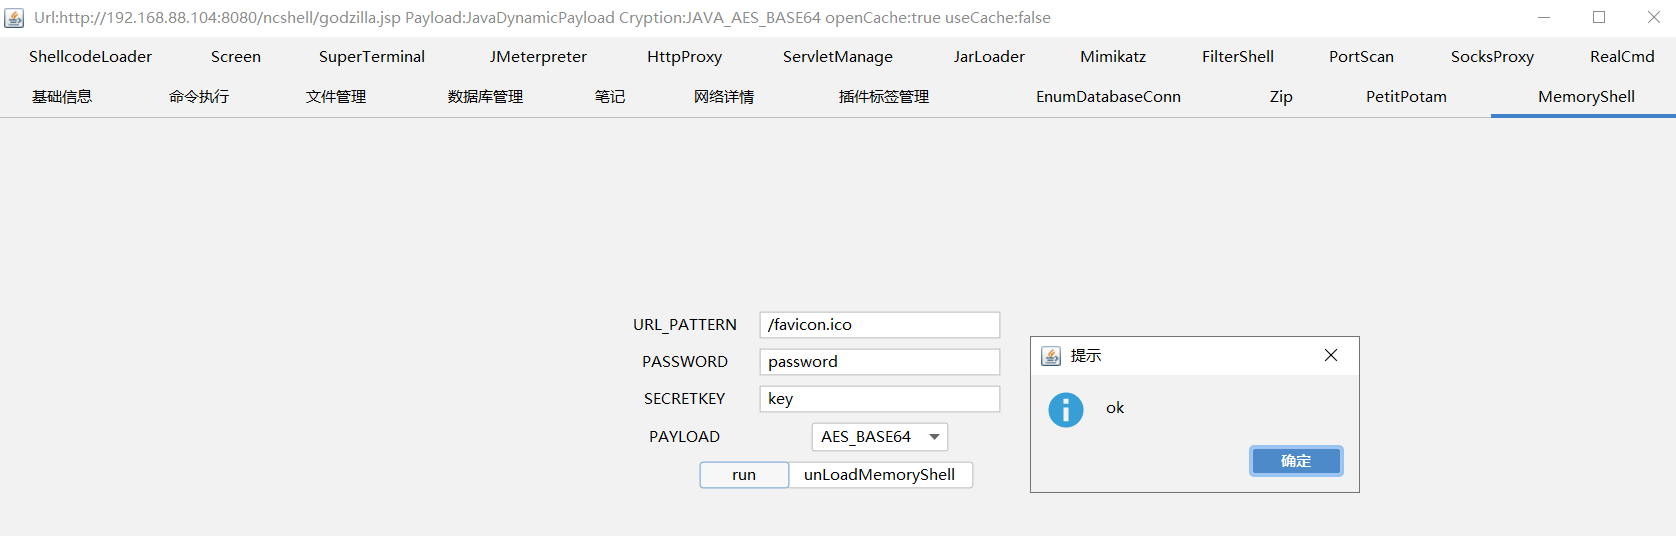The width and height of the screenshot is (1676, 536).
Task: Switch to the Mimikatz tab
Action: coord(1113,57)
